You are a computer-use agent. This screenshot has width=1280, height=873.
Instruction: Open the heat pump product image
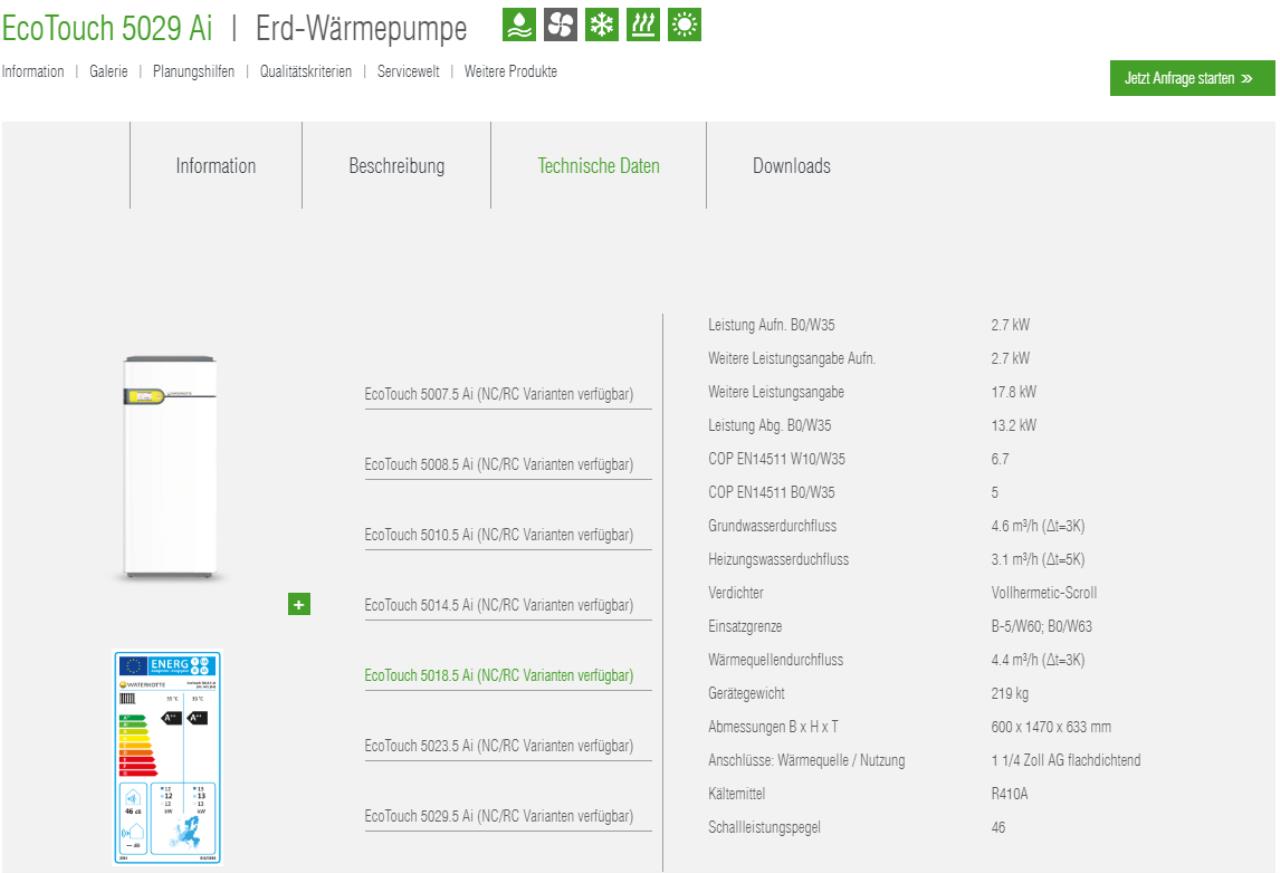169,467
